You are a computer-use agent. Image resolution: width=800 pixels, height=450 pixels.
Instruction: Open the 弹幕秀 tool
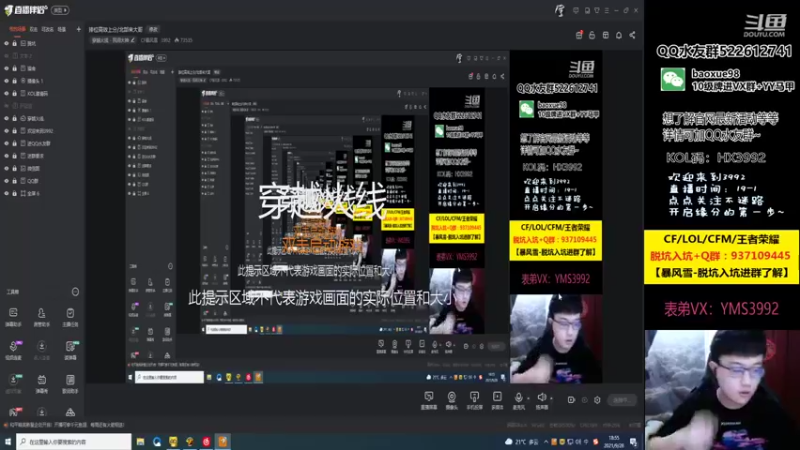tap(41, 383)
